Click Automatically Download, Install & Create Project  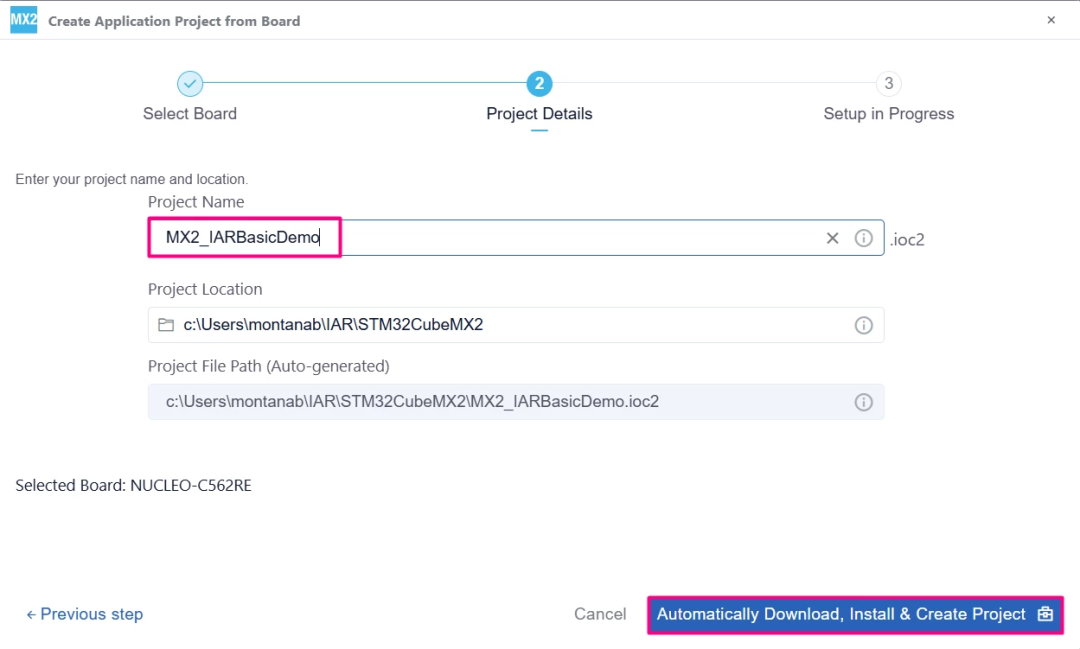855,615
